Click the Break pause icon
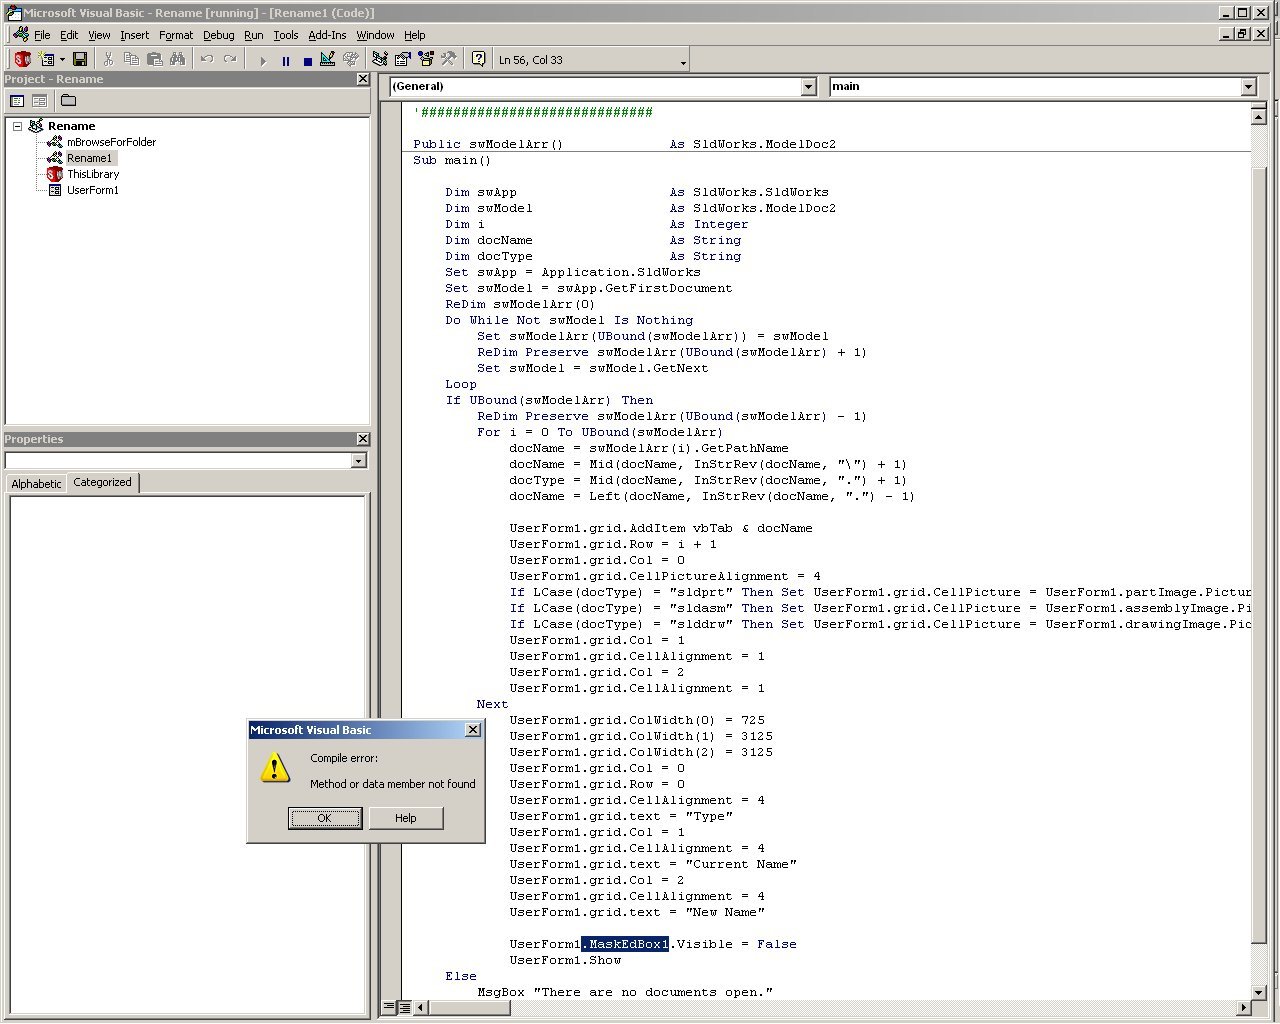This screenshot has width=1280, height=1024. [286, 61]
